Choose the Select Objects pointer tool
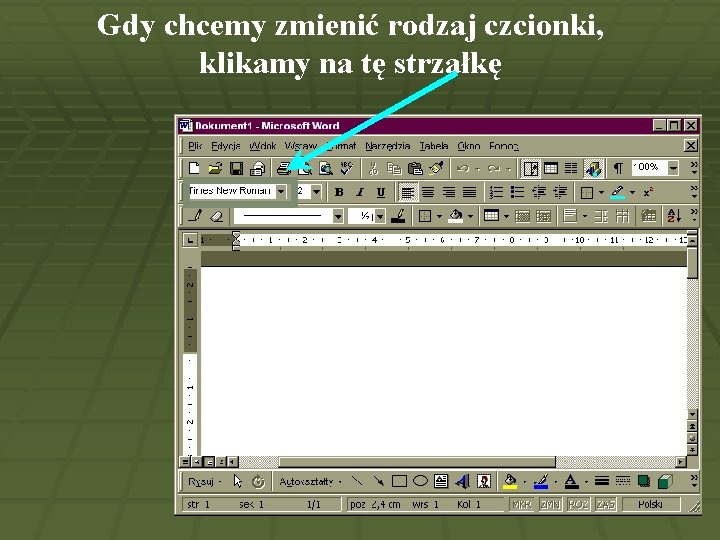This screenshot has height=540, width=720. coord(237,481)
